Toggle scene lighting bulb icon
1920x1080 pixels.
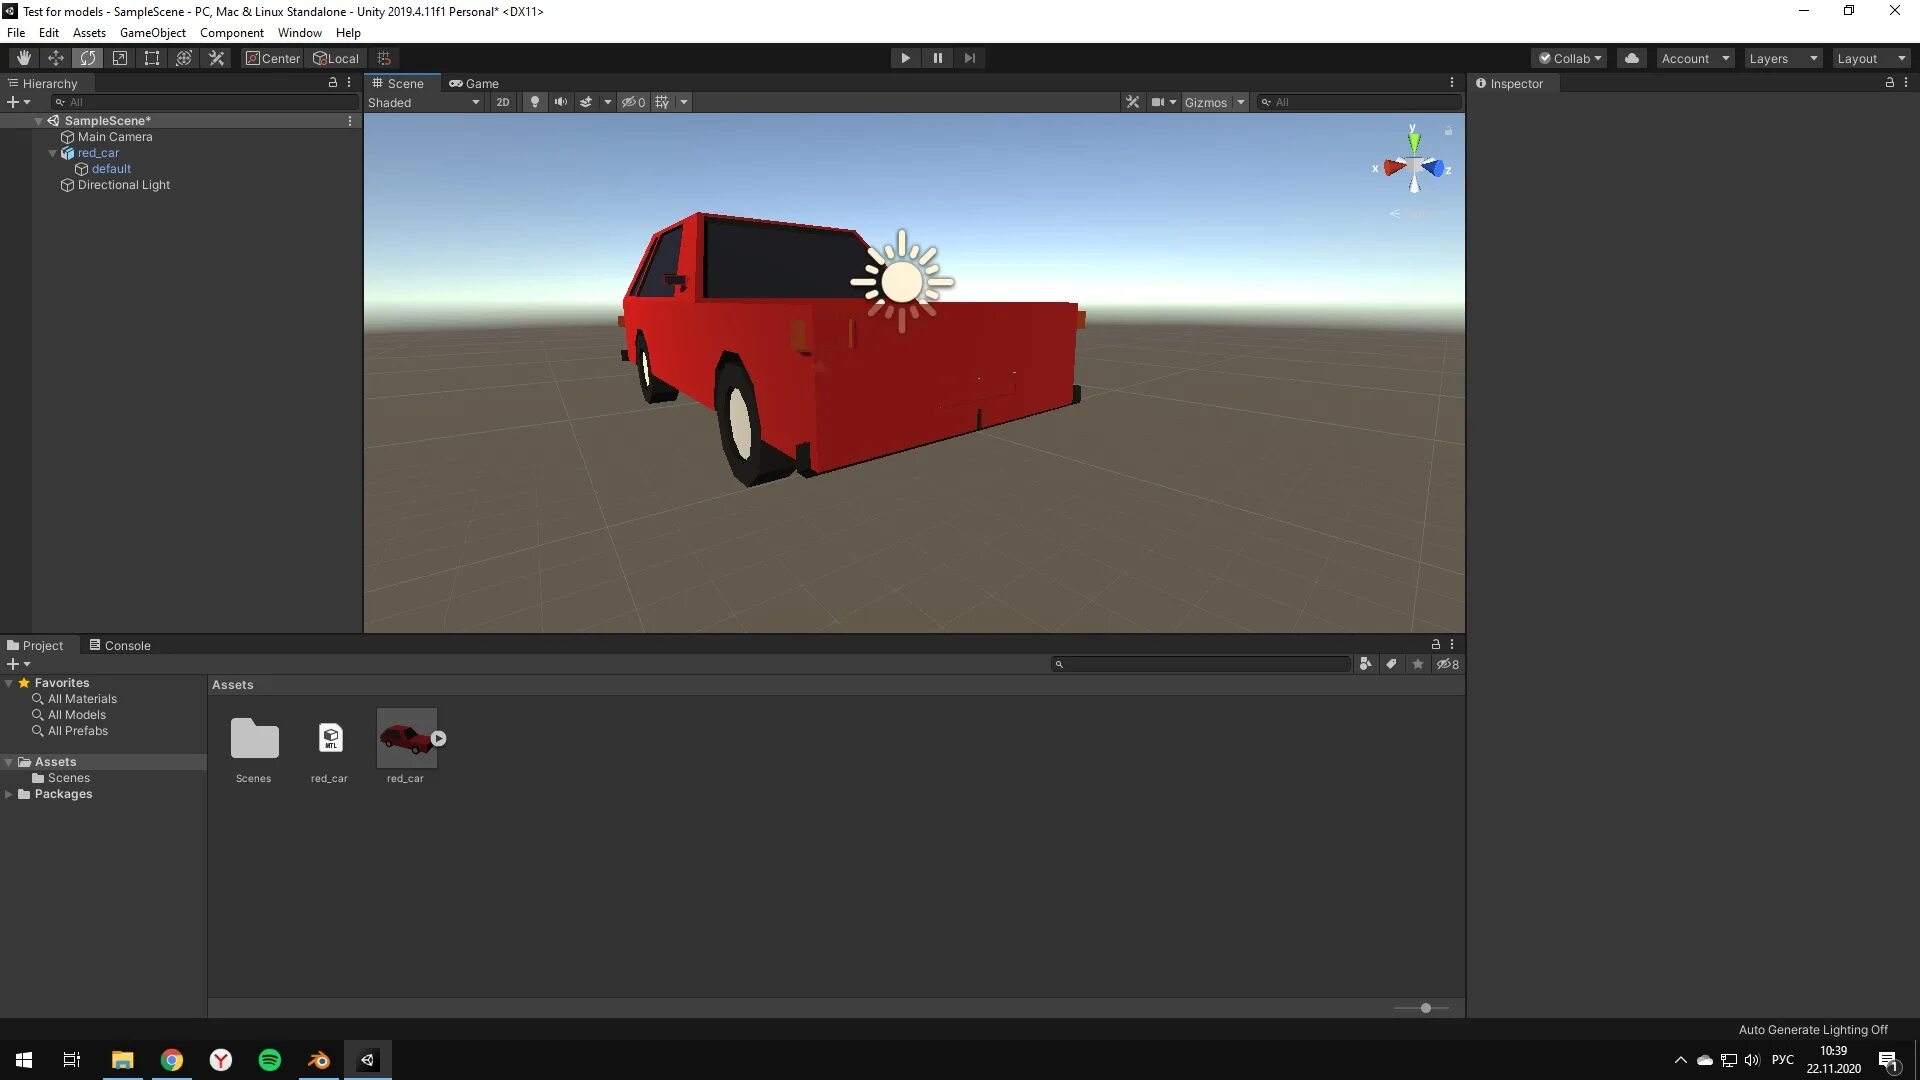535,102
